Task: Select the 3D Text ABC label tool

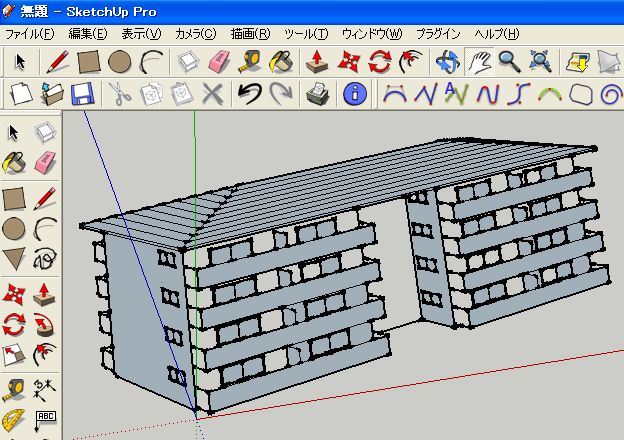Action: tap(45, 421)
